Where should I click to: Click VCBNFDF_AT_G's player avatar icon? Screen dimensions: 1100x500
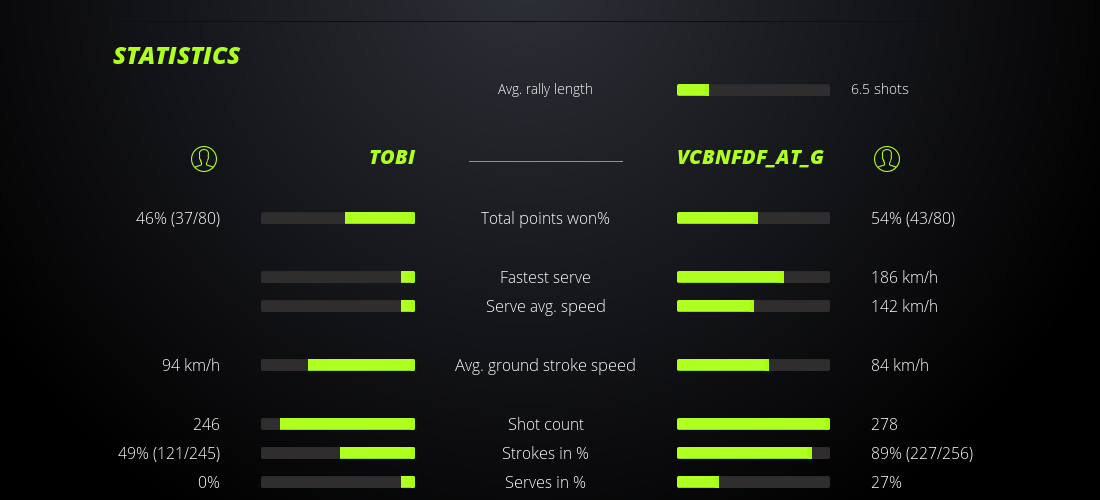[887, 158]
